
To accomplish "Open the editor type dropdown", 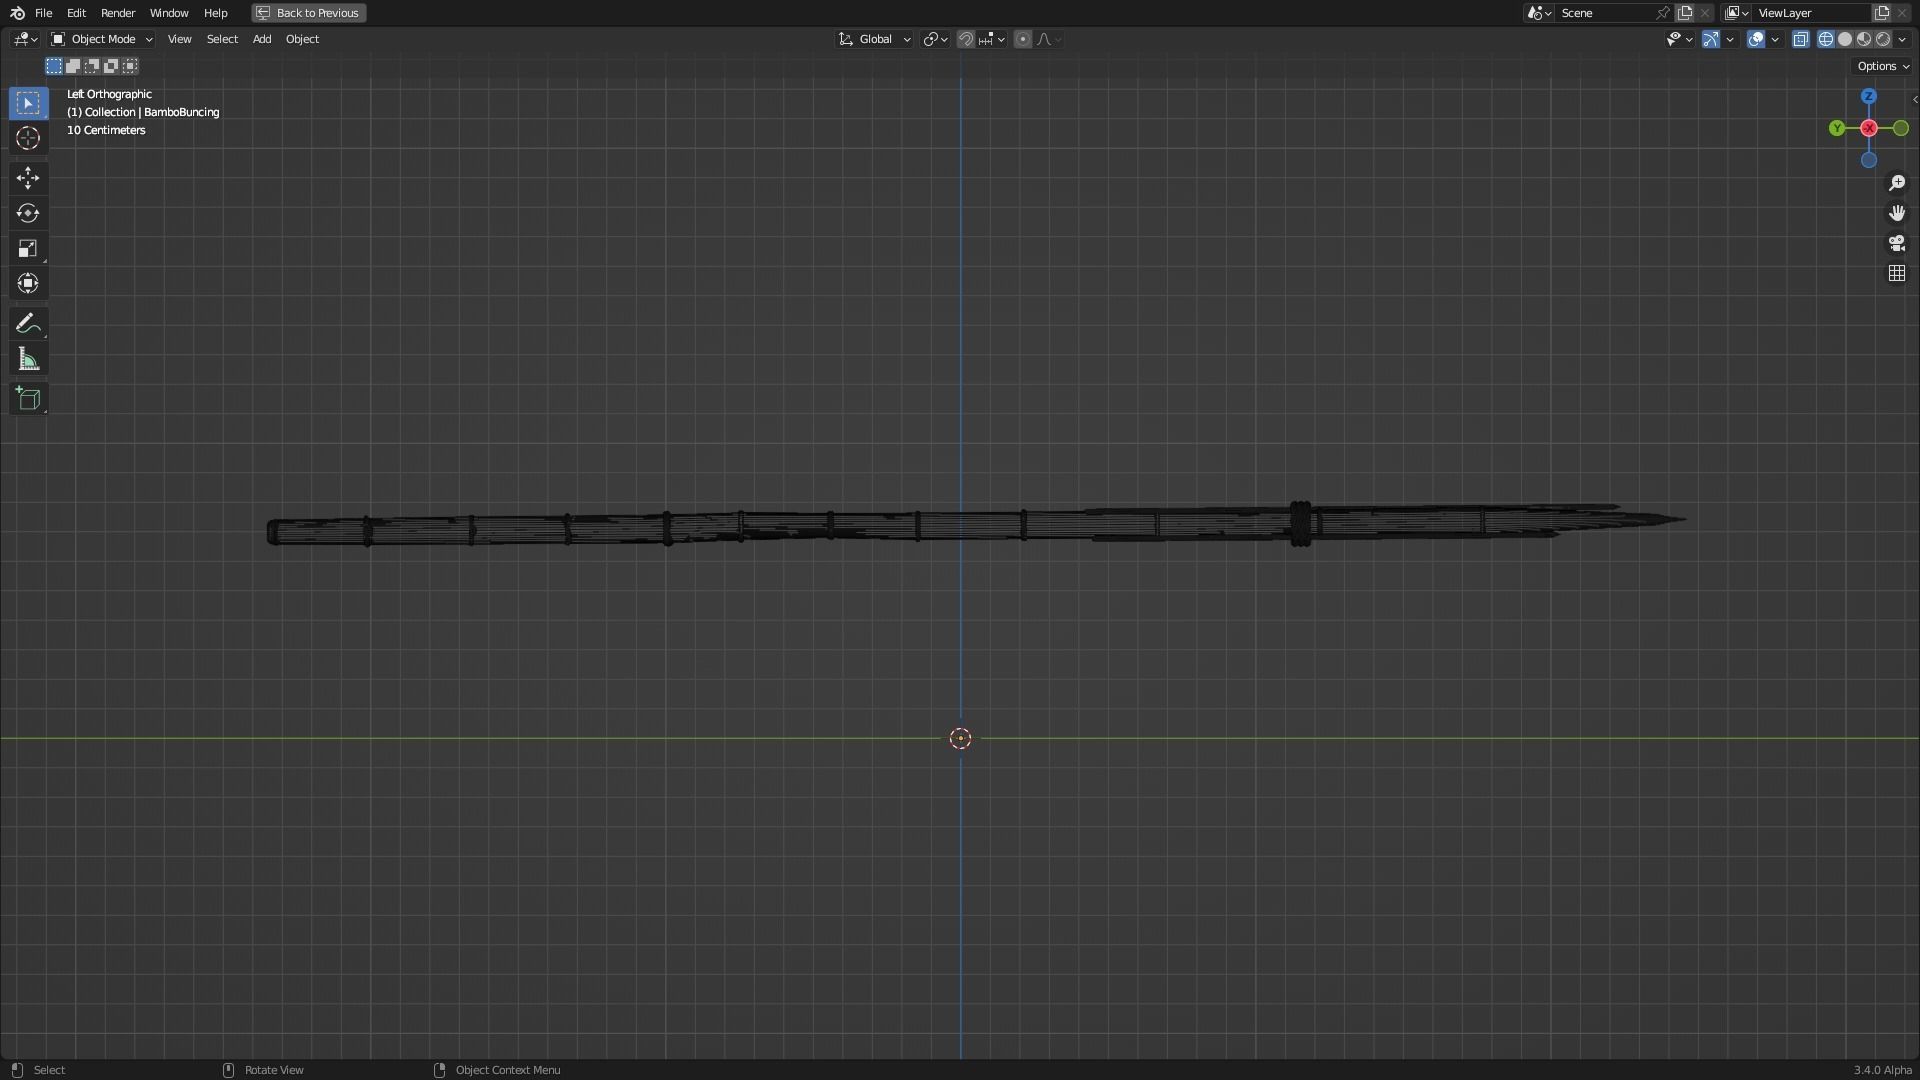I will pos(25,39).
